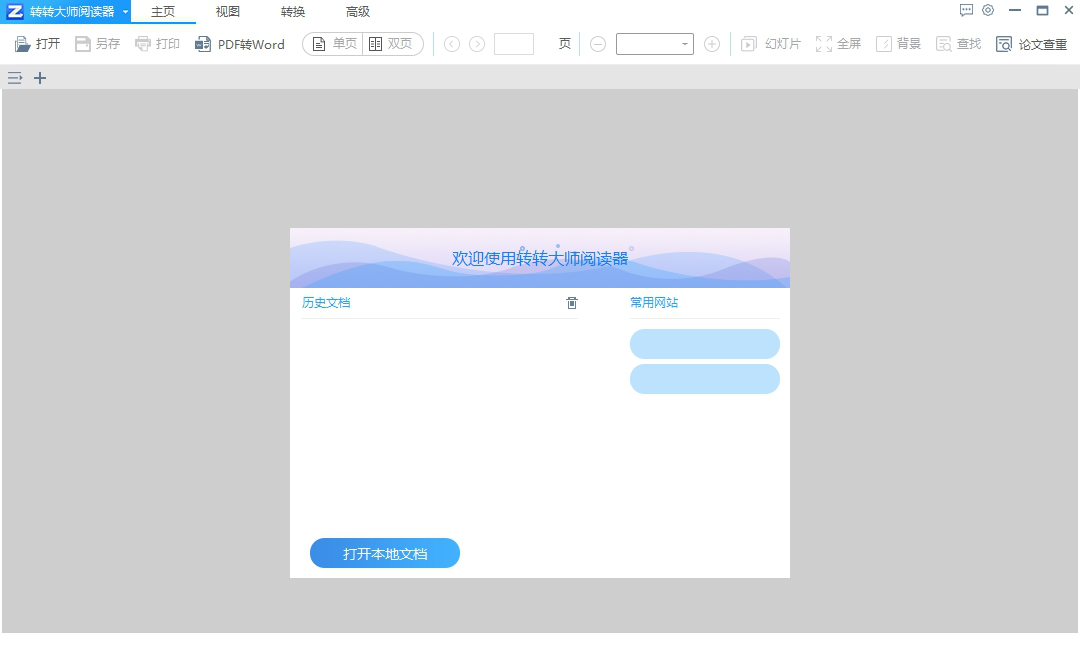Screen dimensions: 1080x658
Task: Open the 视图 view tab
Action: pos(227,12)
